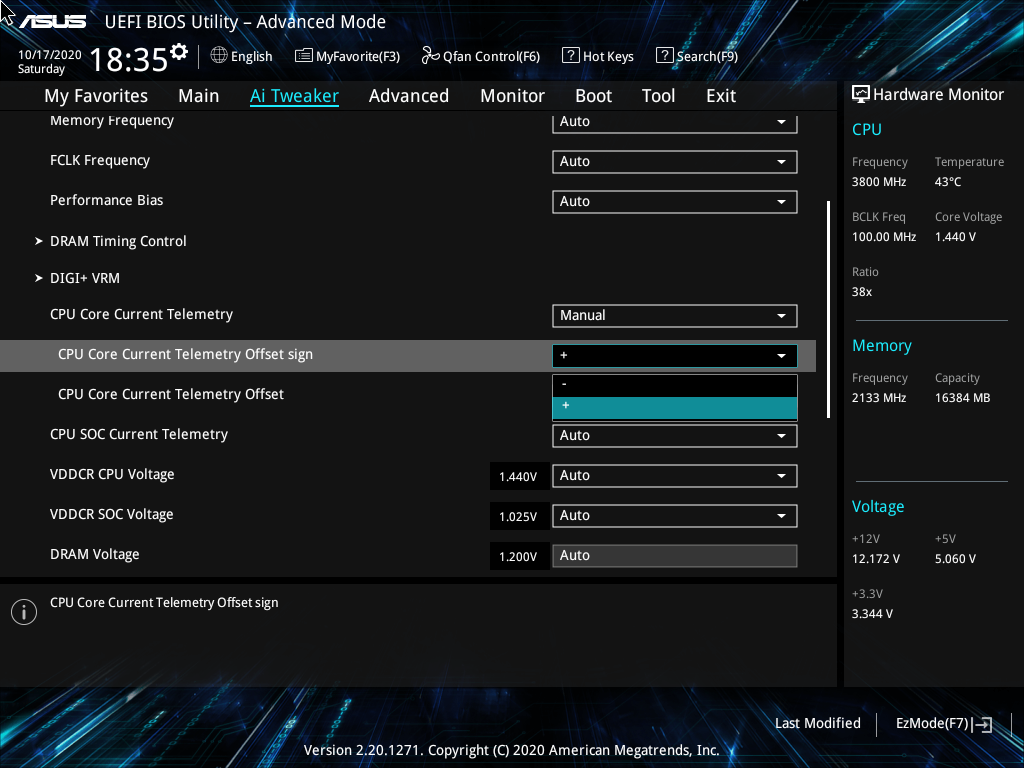Click the 3.344 V reading
The height and width of the screenshot is (768, 1024).
872,614
